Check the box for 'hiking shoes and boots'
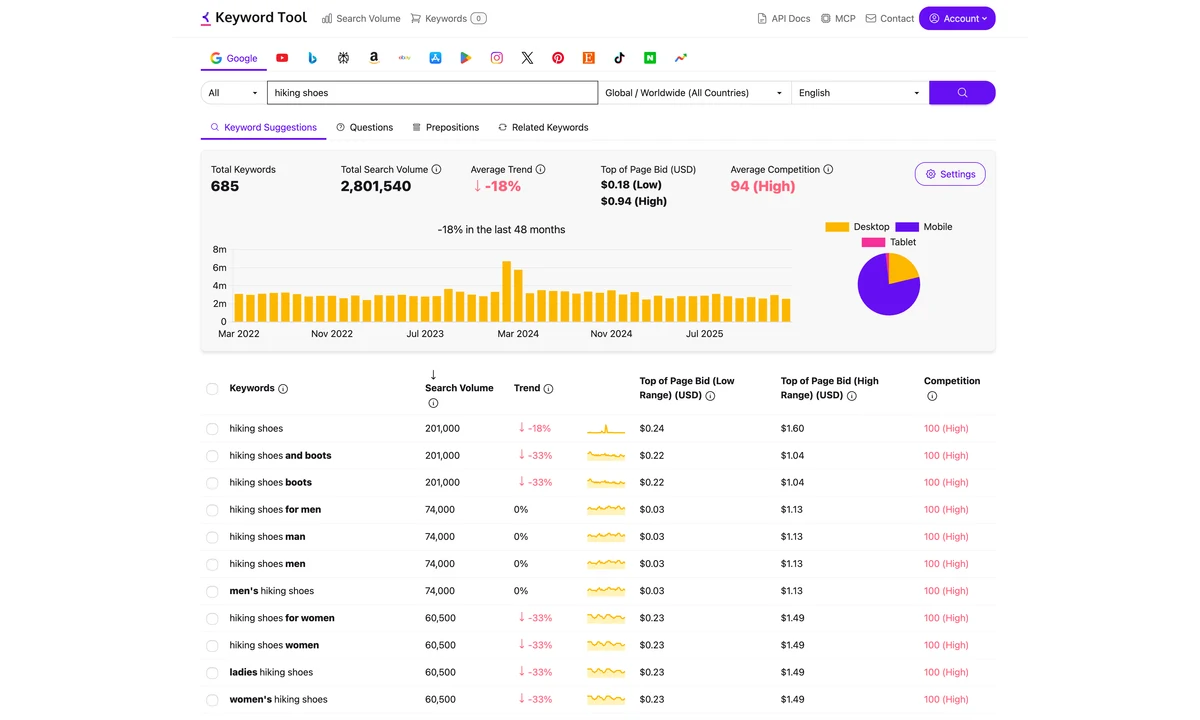This screenshot has height=720, width=1200. coord(212,456)
